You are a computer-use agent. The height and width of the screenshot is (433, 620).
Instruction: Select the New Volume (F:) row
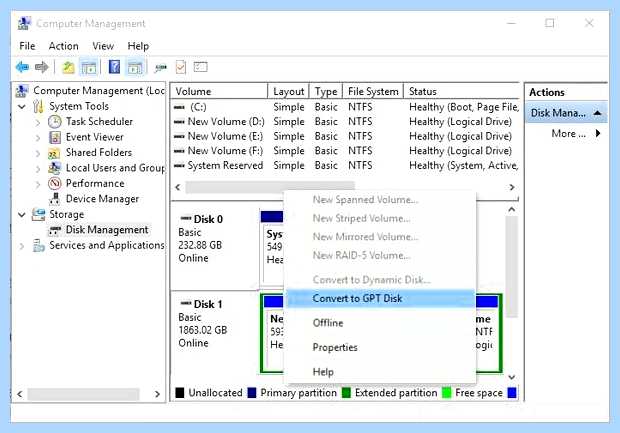click(346, 151)
